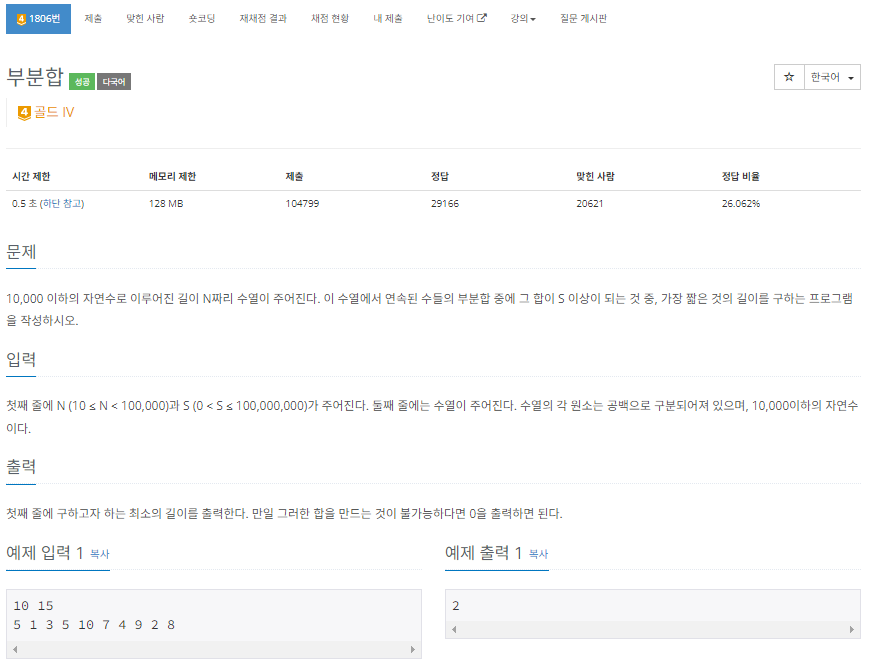Click the tier badge icon in the 1806번 tab
870x665 pixels.
21,19
